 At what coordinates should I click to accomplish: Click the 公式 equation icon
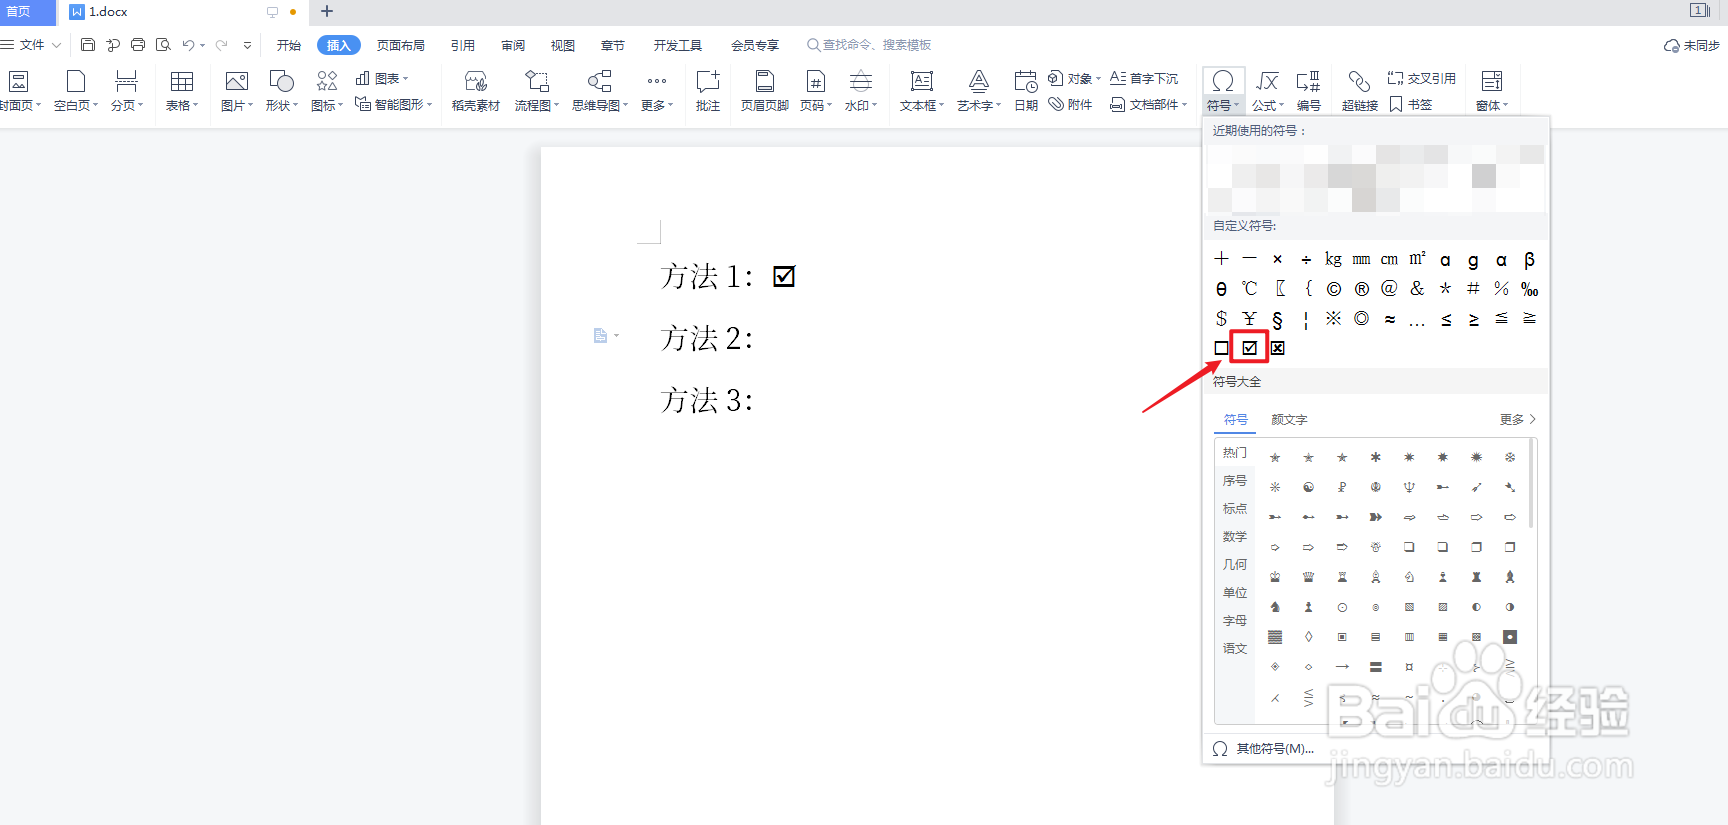(x=1268, y=81)
